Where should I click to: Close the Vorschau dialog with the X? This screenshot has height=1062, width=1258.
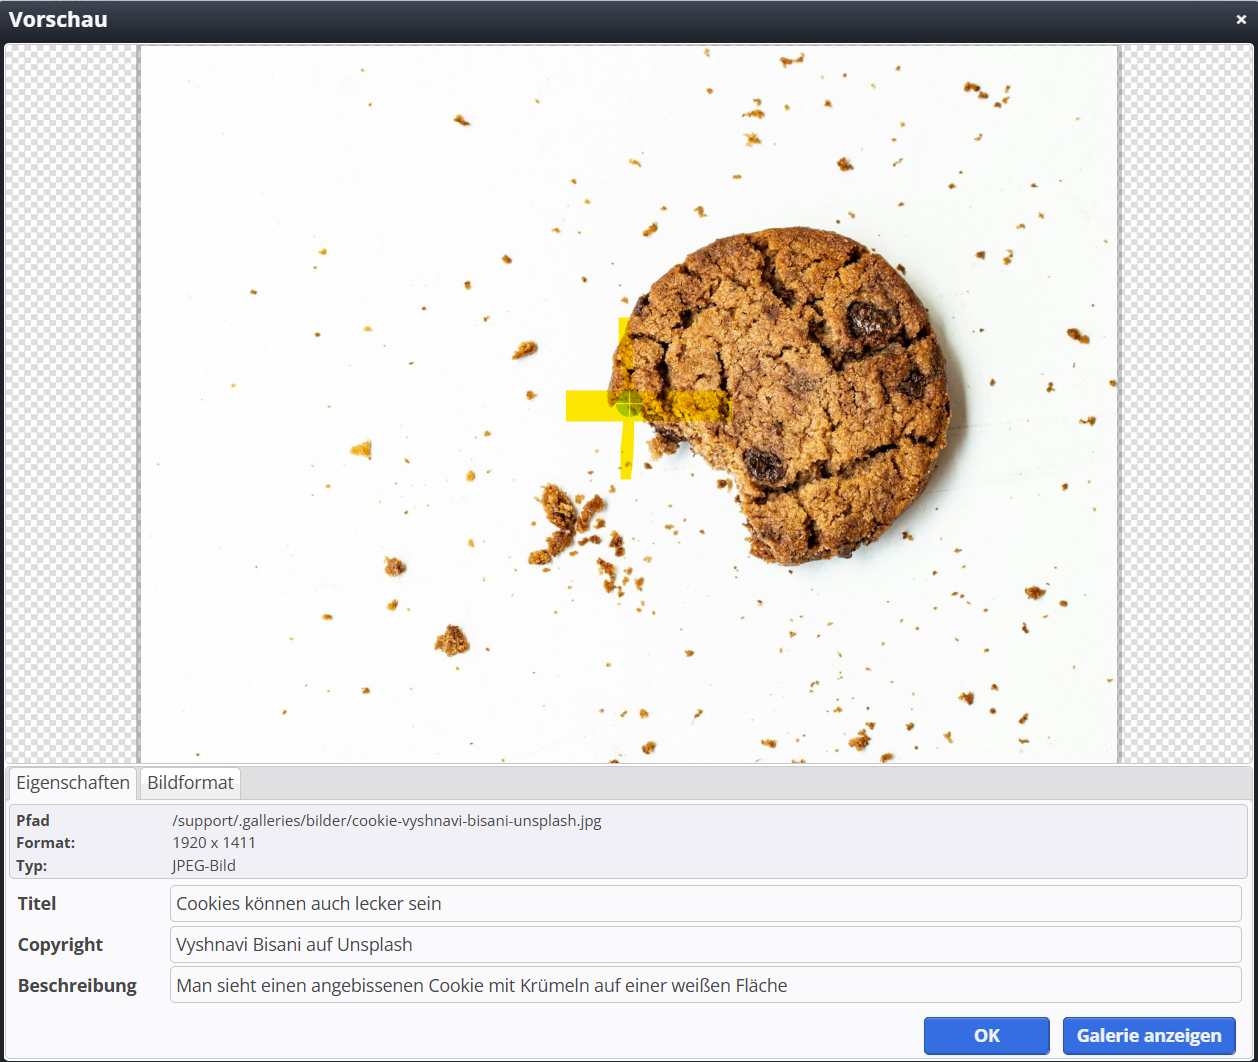tap(1241, 19)
